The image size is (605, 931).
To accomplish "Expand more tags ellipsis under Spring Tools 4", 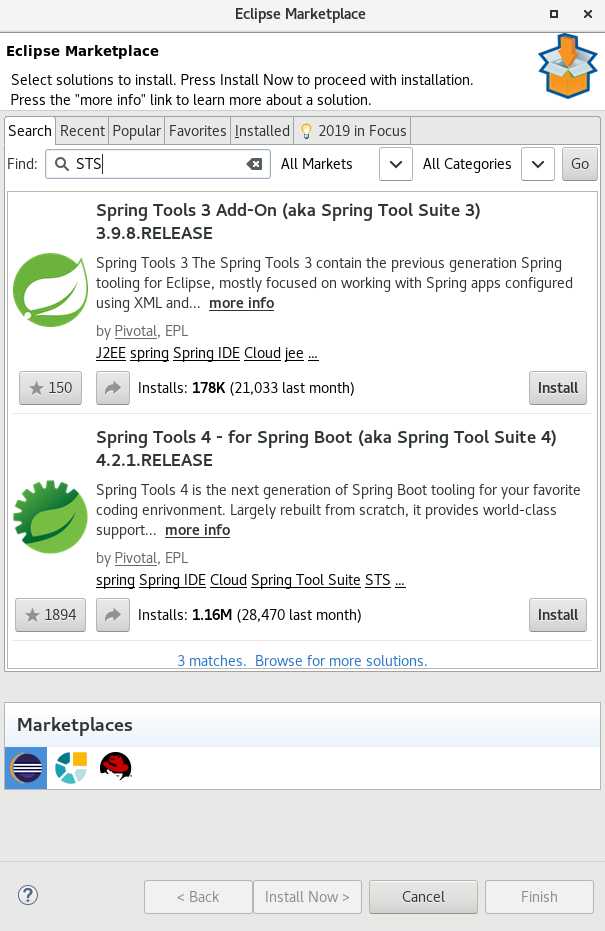I will (x=400, y=581).
